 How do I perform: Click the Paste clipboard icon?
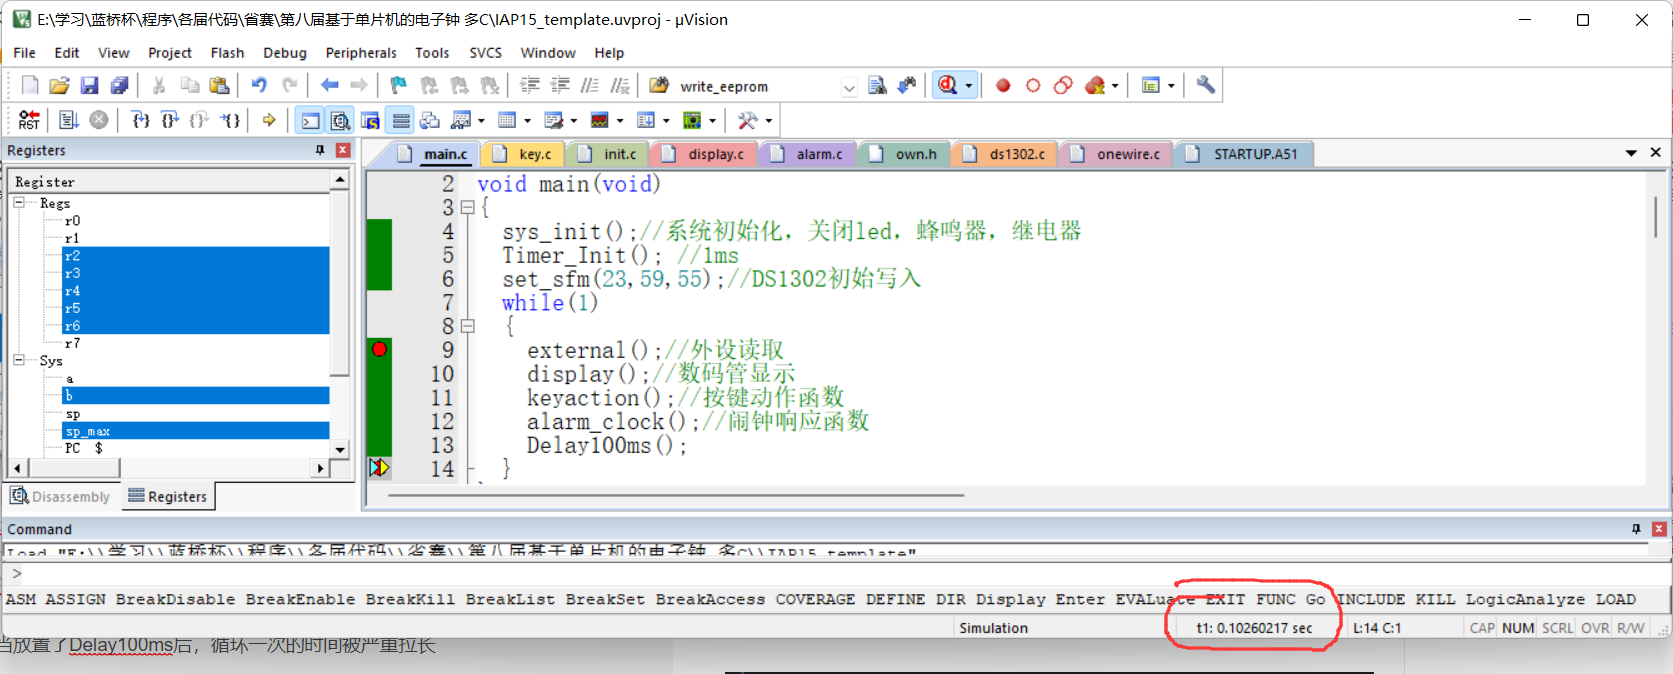pyautogui.click(x=219, y=86)
